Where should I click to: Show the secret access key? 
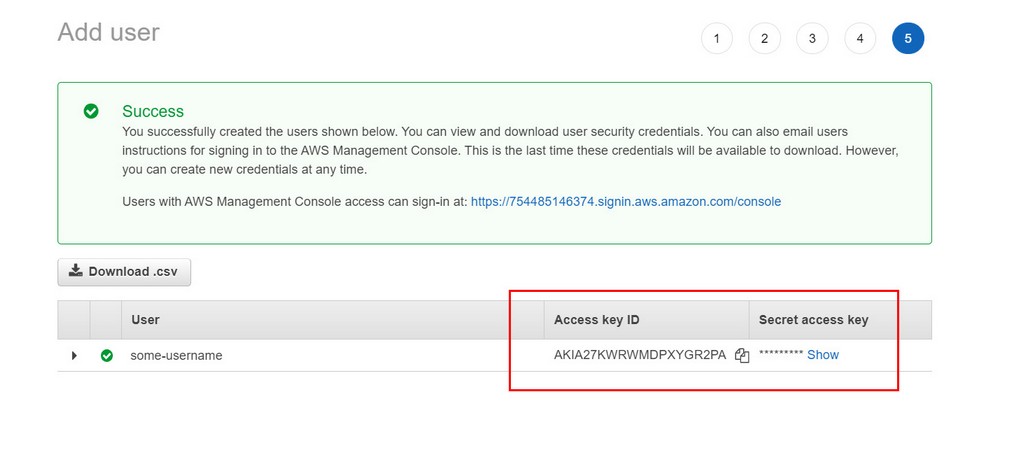tap(823, 355)
